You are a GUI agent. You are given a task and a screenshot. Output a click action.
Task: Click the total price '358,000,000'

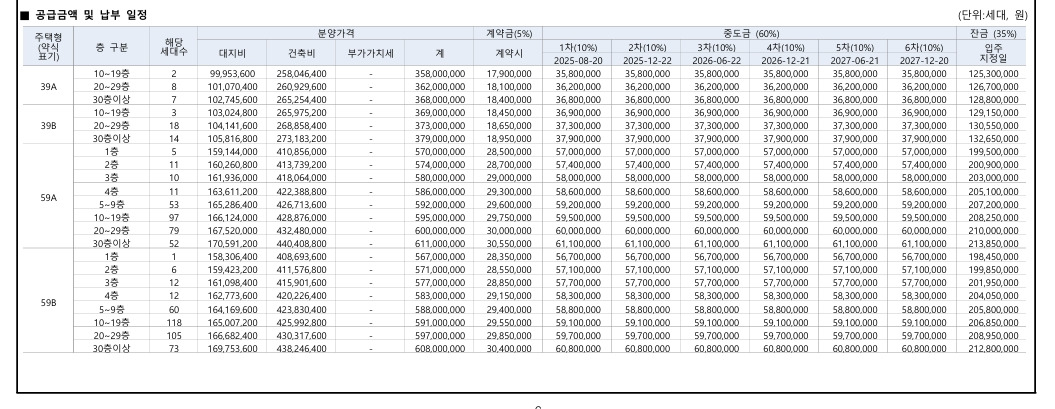pyautogui.click(x=439, y=73)
